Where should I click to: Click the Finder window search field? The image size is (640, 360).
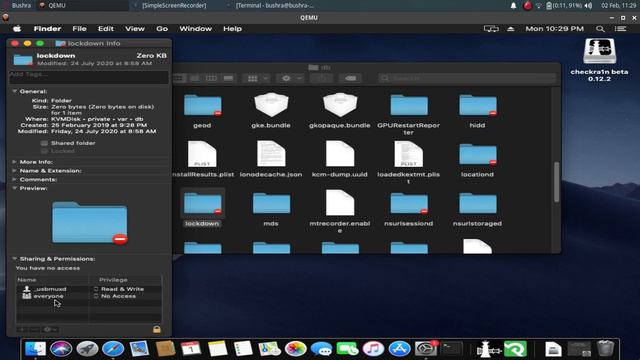pos(467,78)
